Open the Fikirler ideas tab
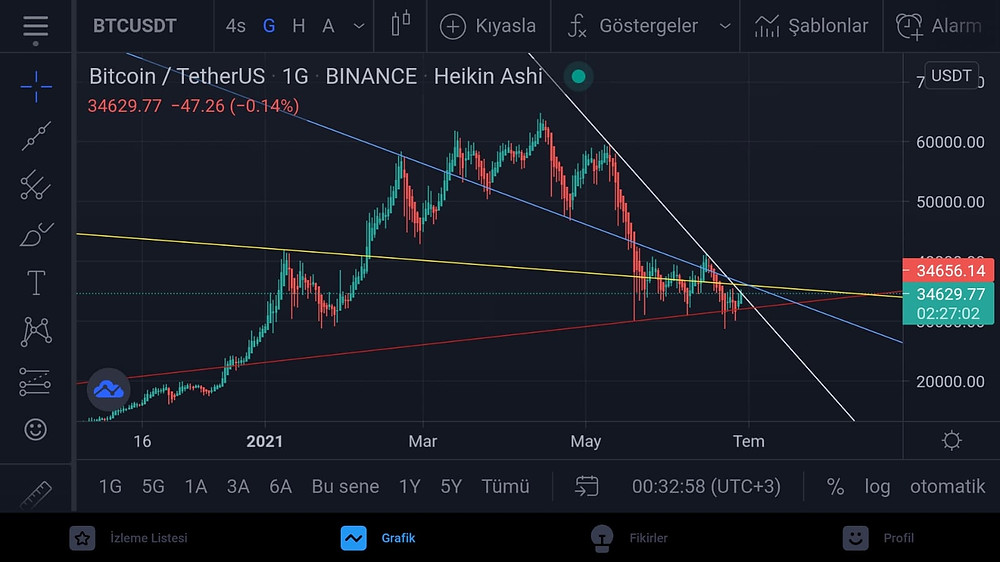Image resolution: width=1000 pixels, height=562 pixels. click(x=628, y=538)
